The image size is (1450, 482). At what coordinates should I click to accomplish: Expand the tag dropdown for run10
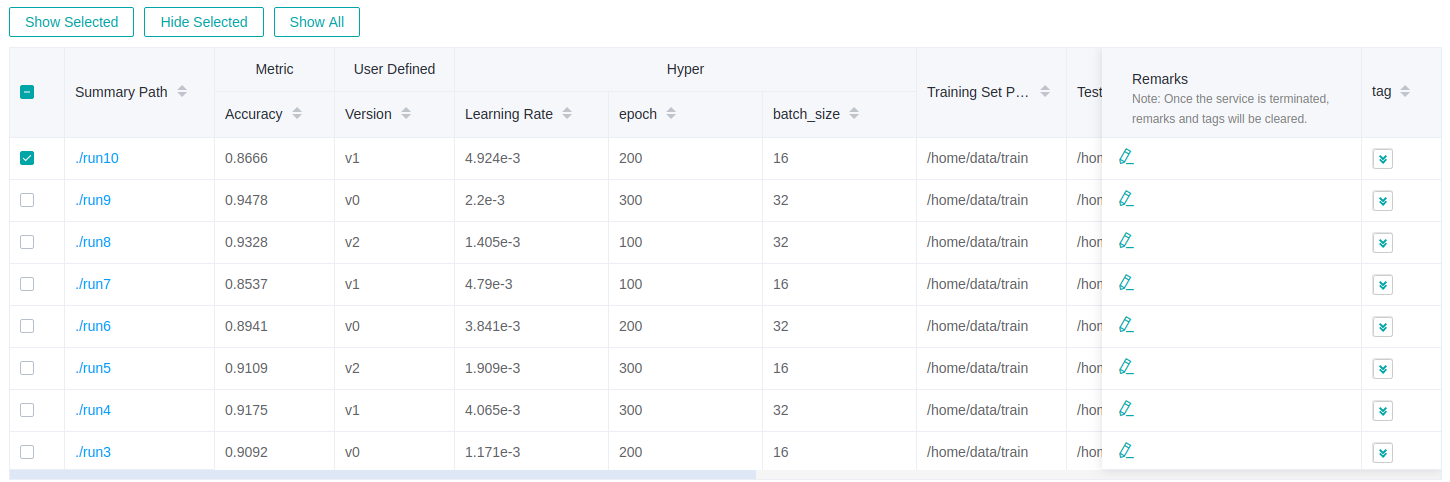[1382, 159]
